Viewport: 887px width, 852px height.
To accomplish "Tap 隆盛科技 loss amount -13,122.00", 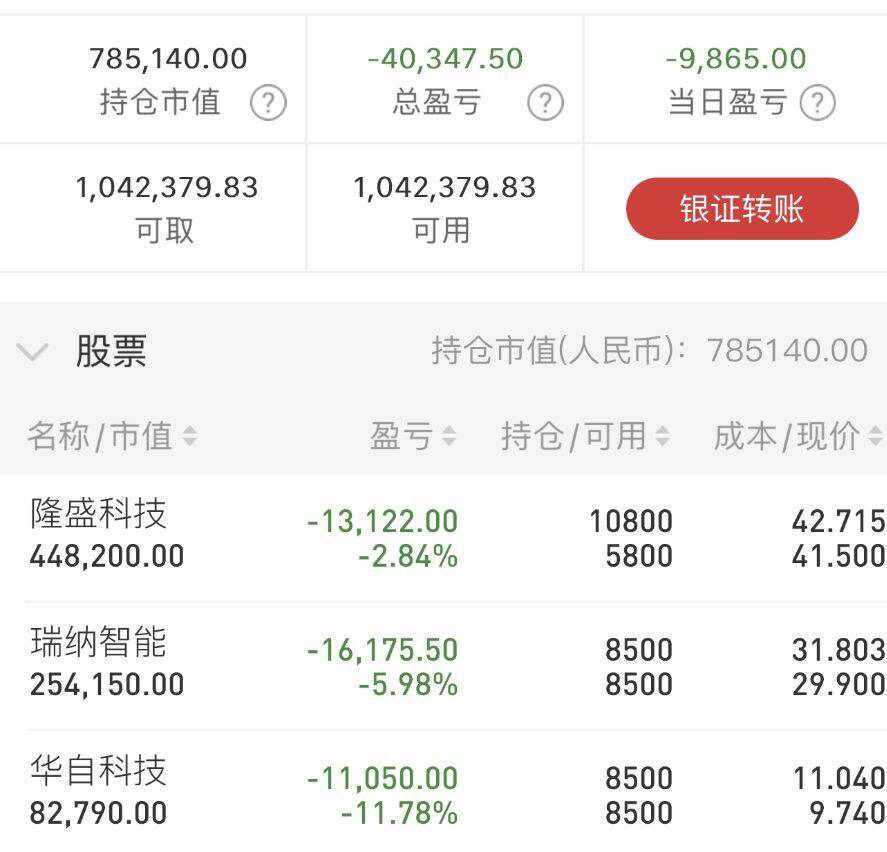I will coord(382,521).
